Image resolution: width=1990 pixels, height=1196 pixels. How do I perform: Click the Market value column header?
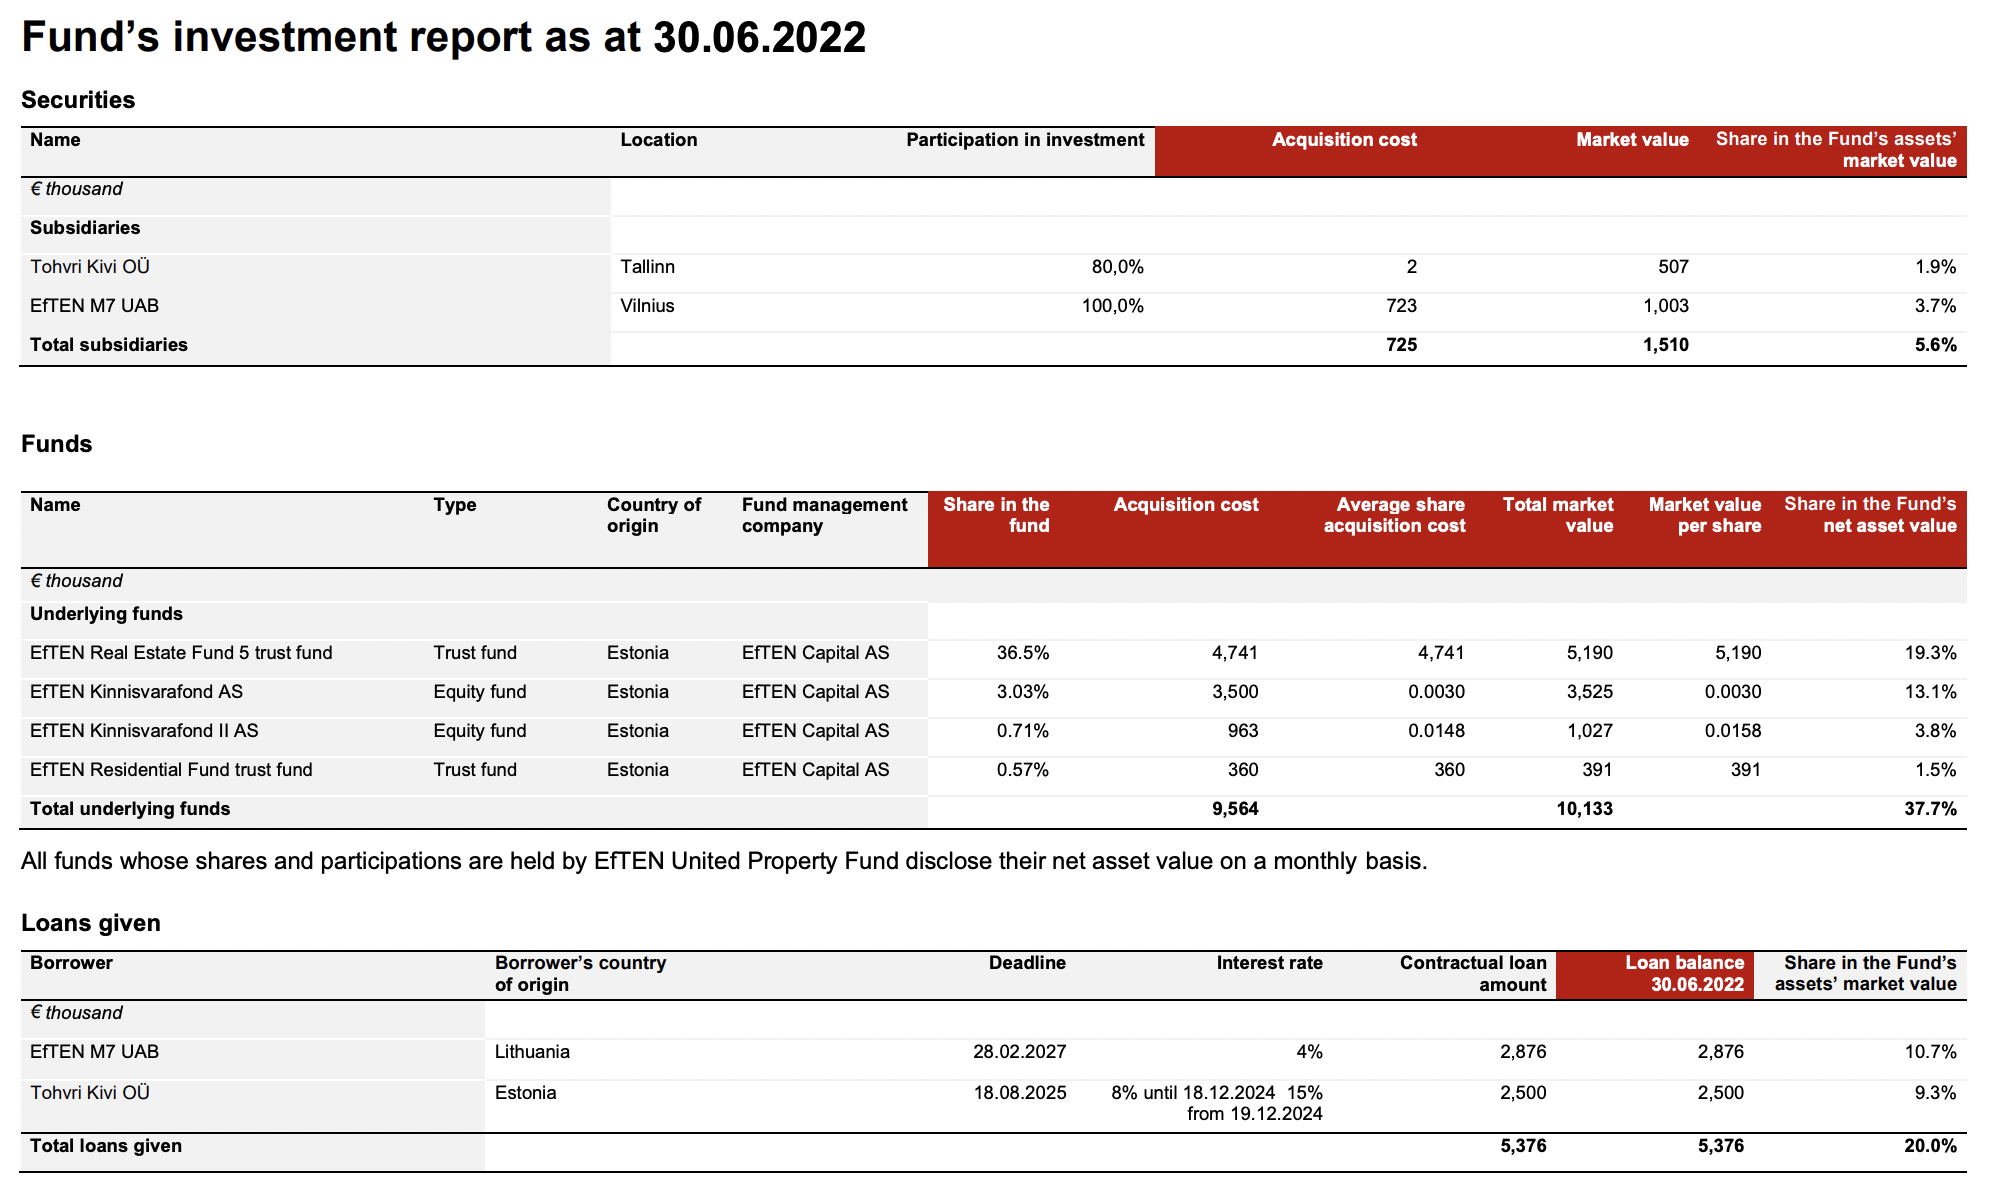click(x=1631, y=139)
